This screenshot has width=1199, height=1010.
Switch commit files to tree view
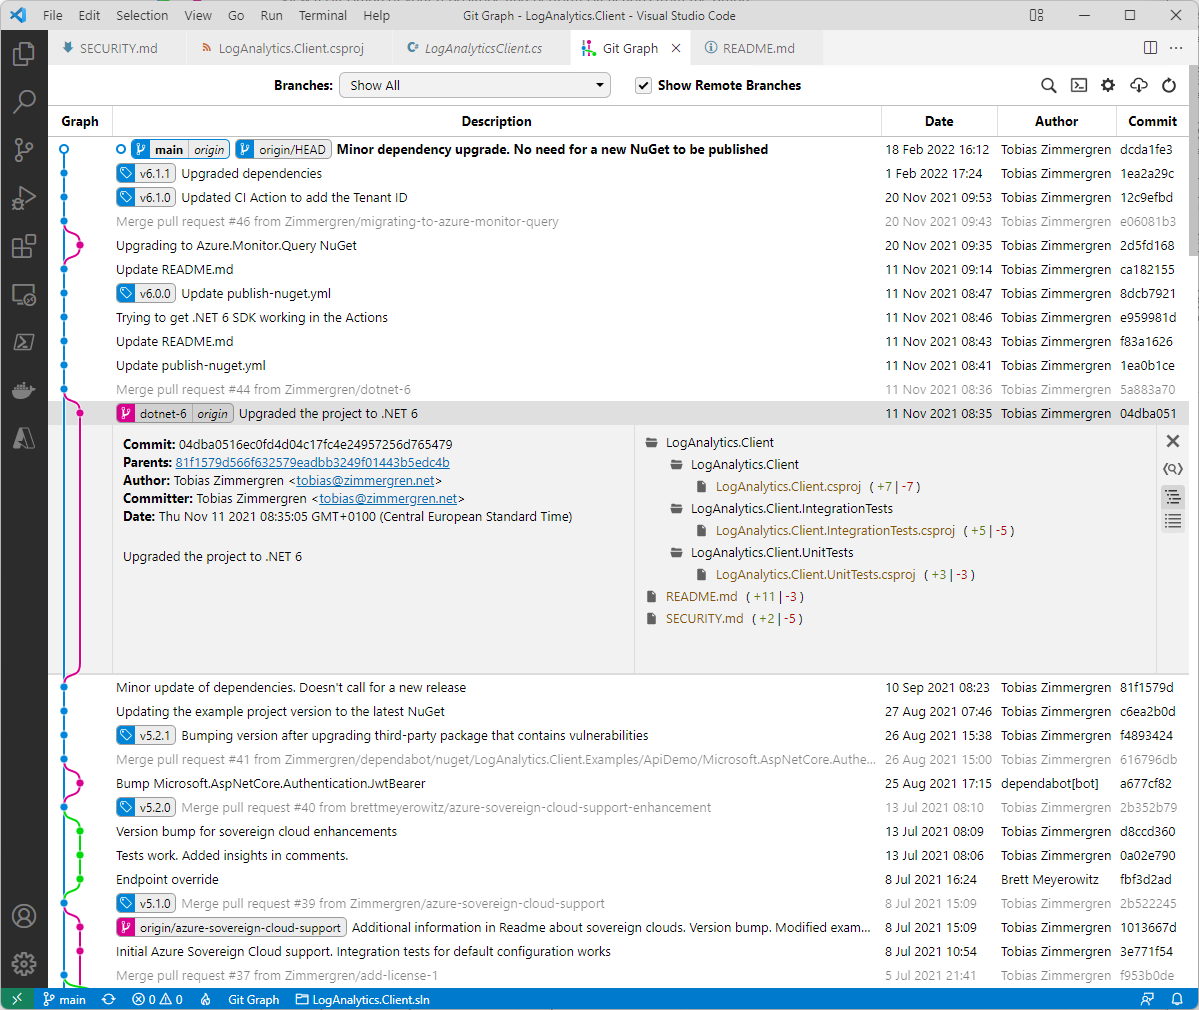click(x=1173, y=495)
